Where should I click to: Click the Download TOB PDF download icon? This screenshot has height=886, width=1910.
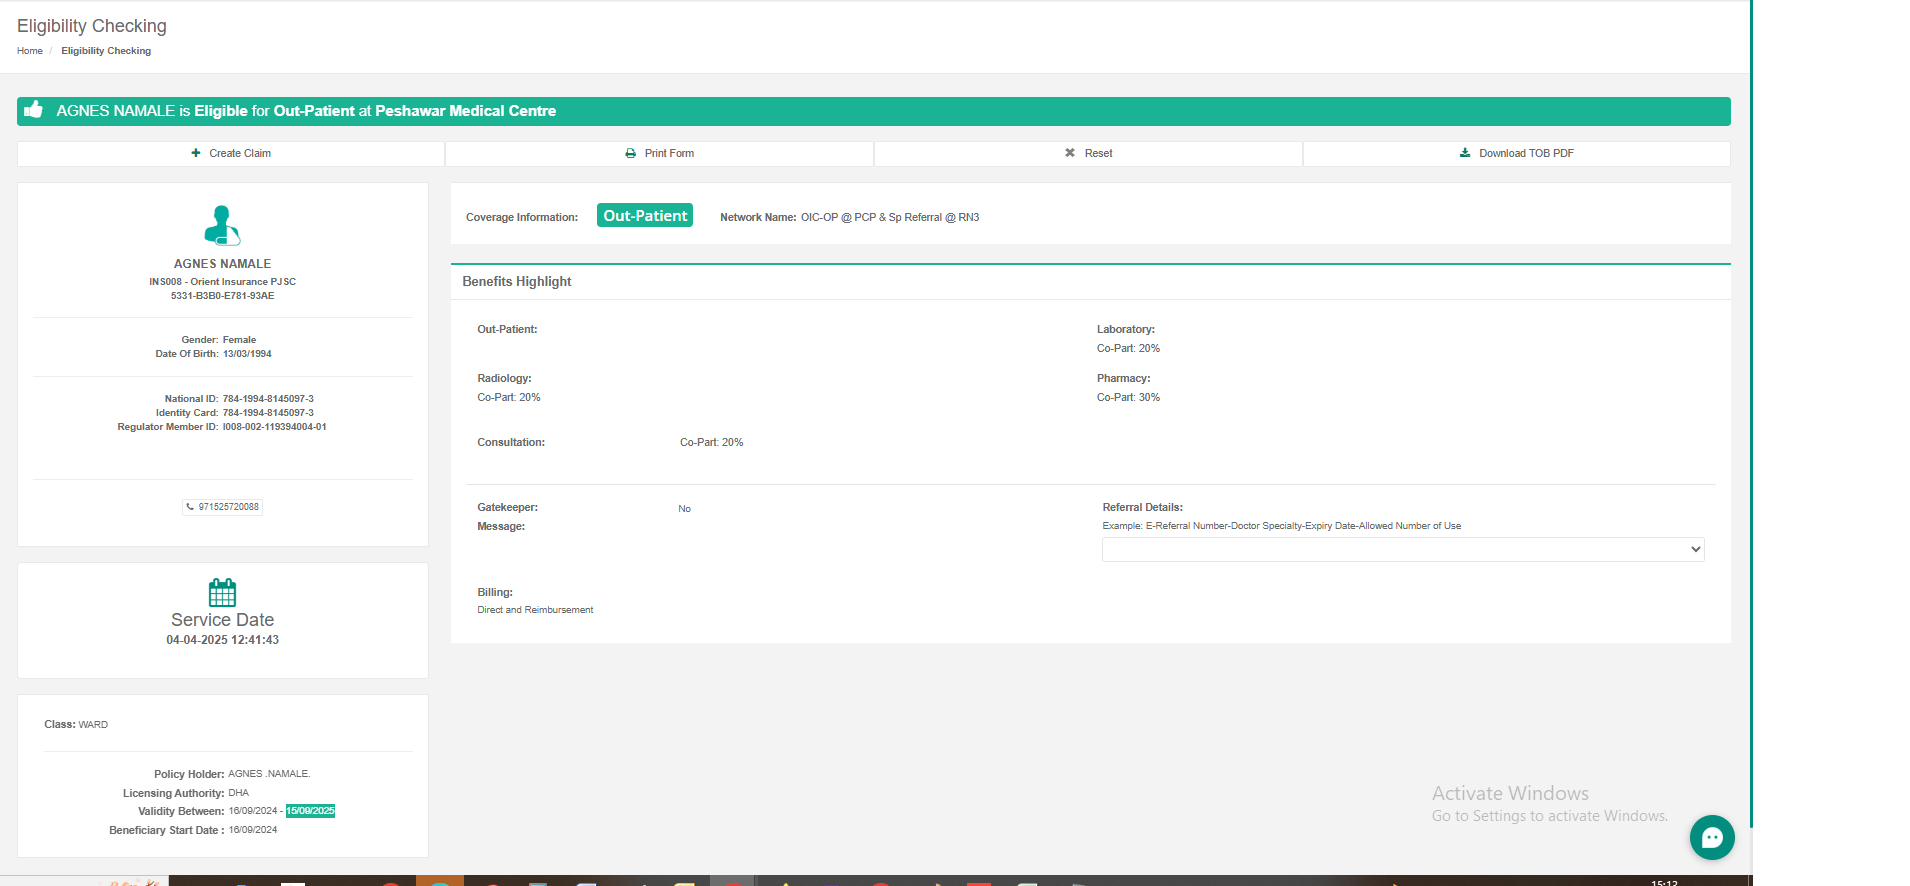(1464, 153)
